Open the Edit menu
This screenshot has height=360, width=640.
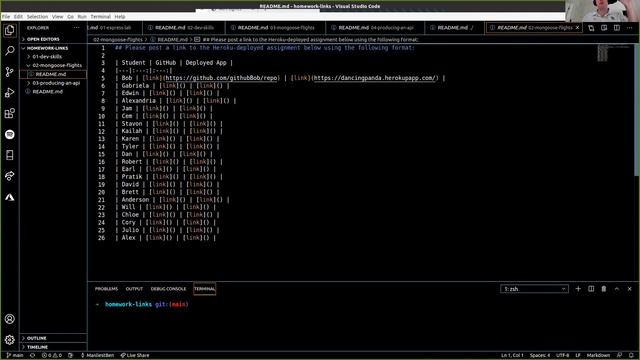click(x=18, y=17)
